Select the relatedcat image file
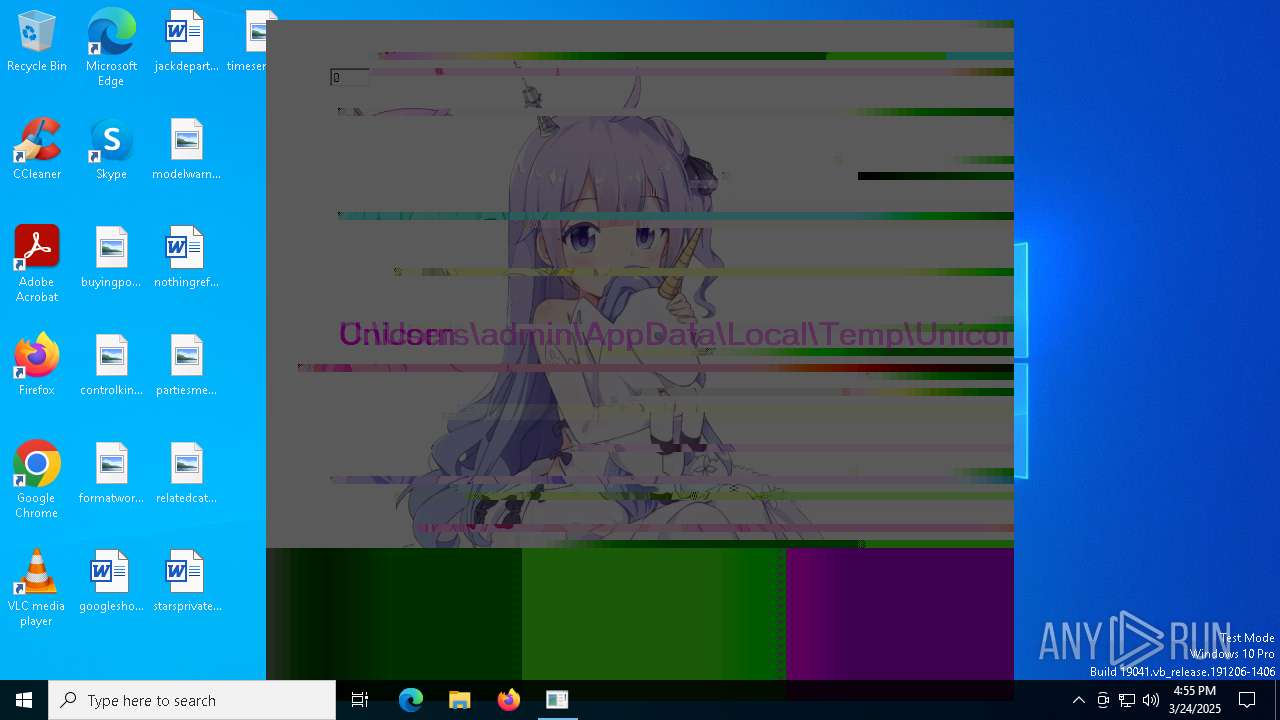Viewport: 1280px width, 720px height. 186,473
